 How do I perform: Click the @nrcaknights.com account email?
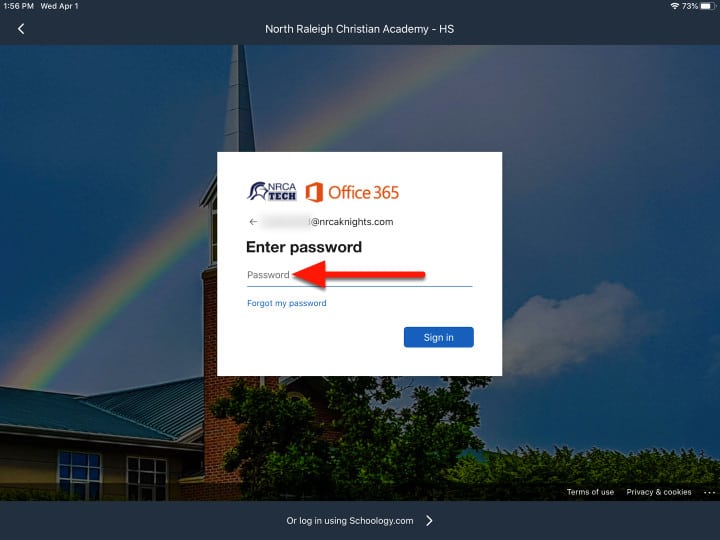click(x=327, y=222)
